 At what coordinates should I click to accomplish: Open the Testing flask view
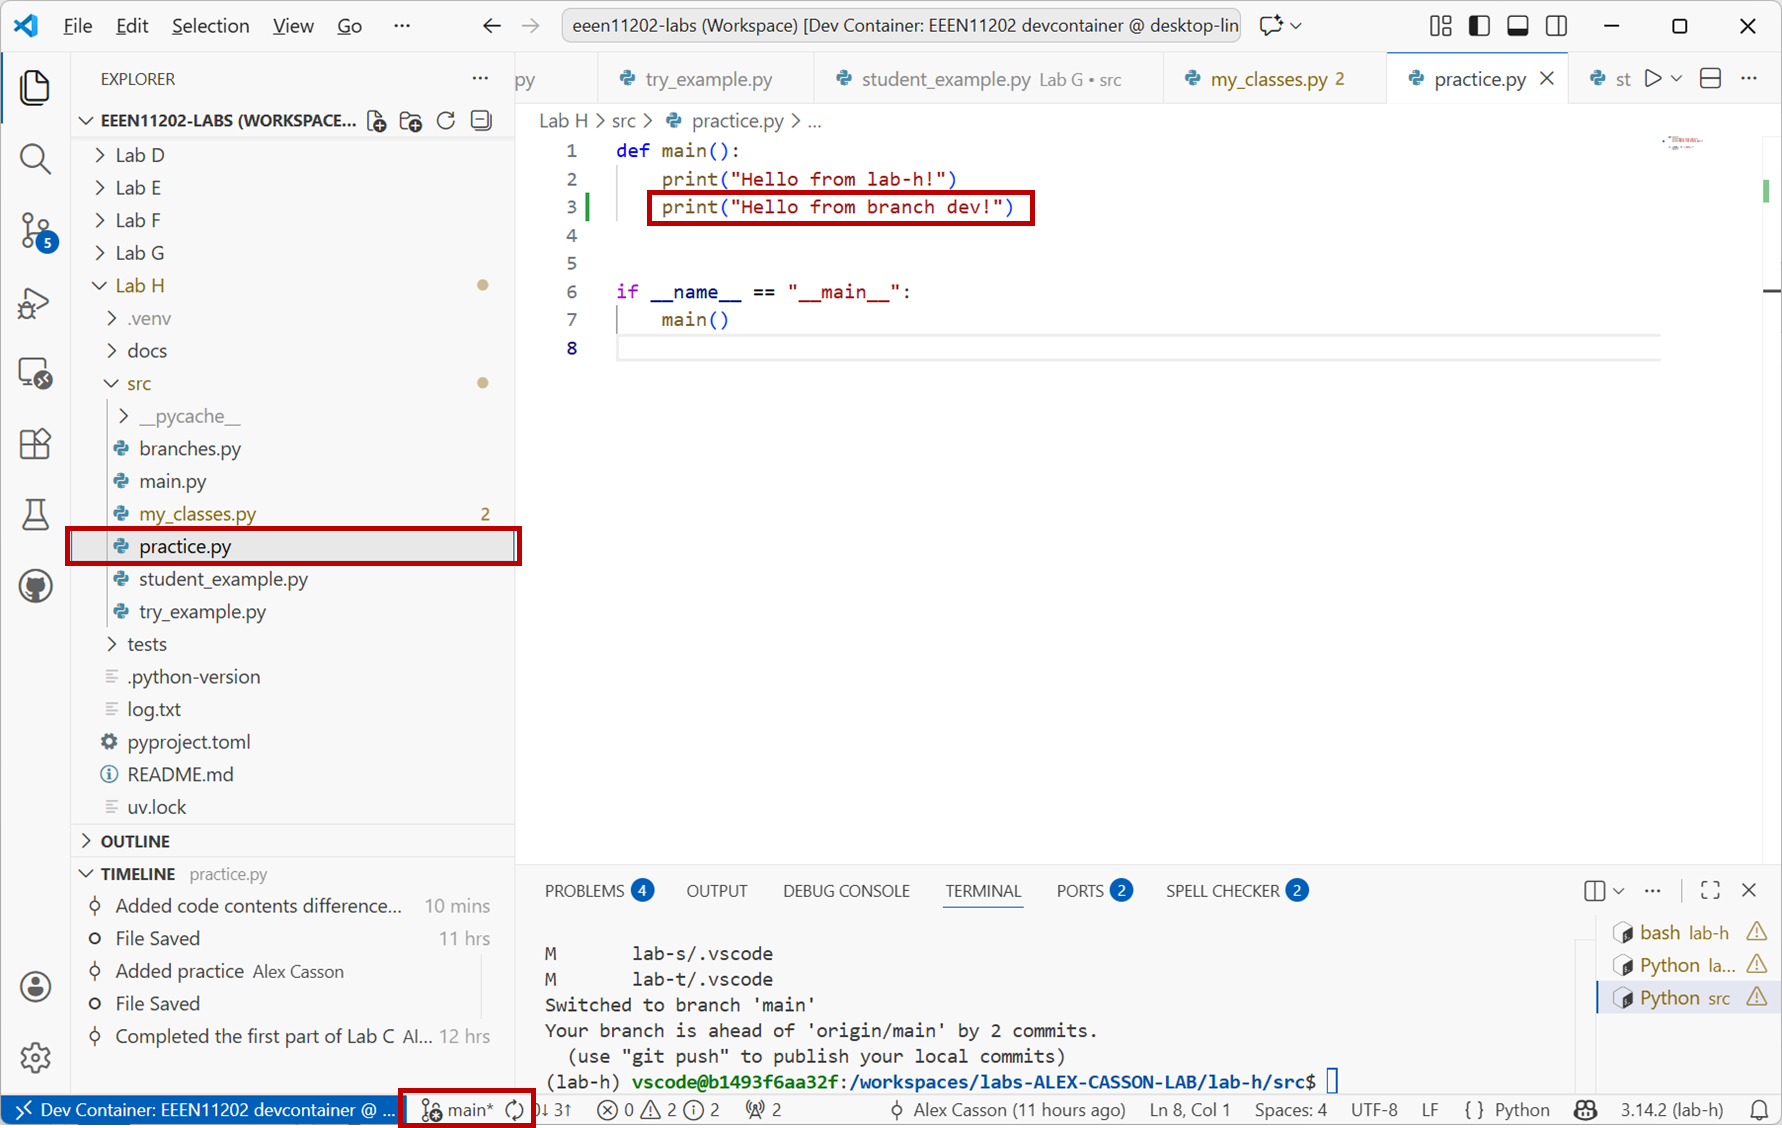coord(36,515)
